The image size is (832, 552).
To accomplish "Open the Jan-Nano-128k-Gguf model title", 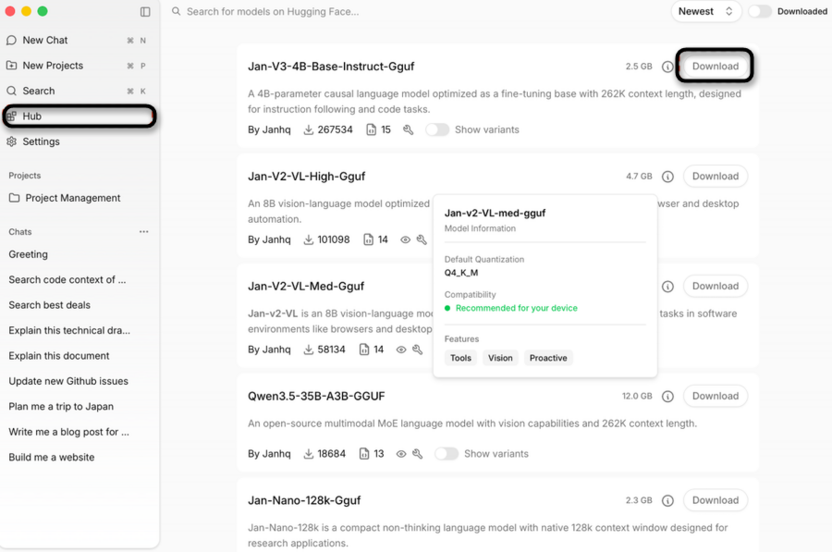I will [x=304, y=500].
